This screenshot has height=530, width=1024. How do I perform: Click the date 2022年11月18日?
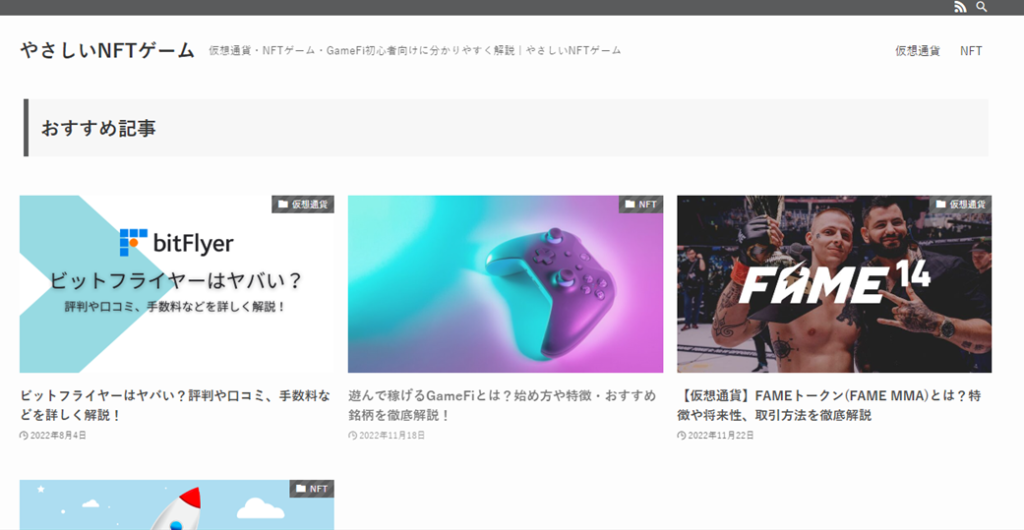point(391,435)
